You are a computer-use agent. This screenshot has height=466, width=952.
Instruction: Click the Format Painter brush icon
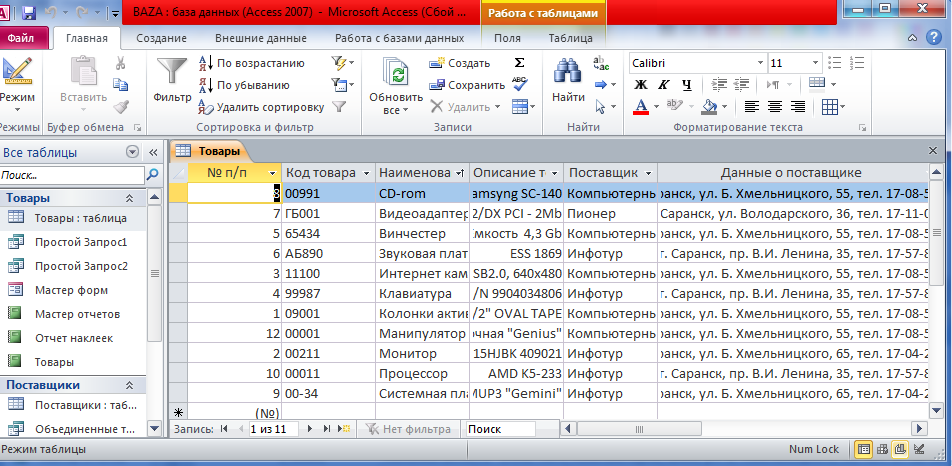pyautogui.click(x=121, y=107)
